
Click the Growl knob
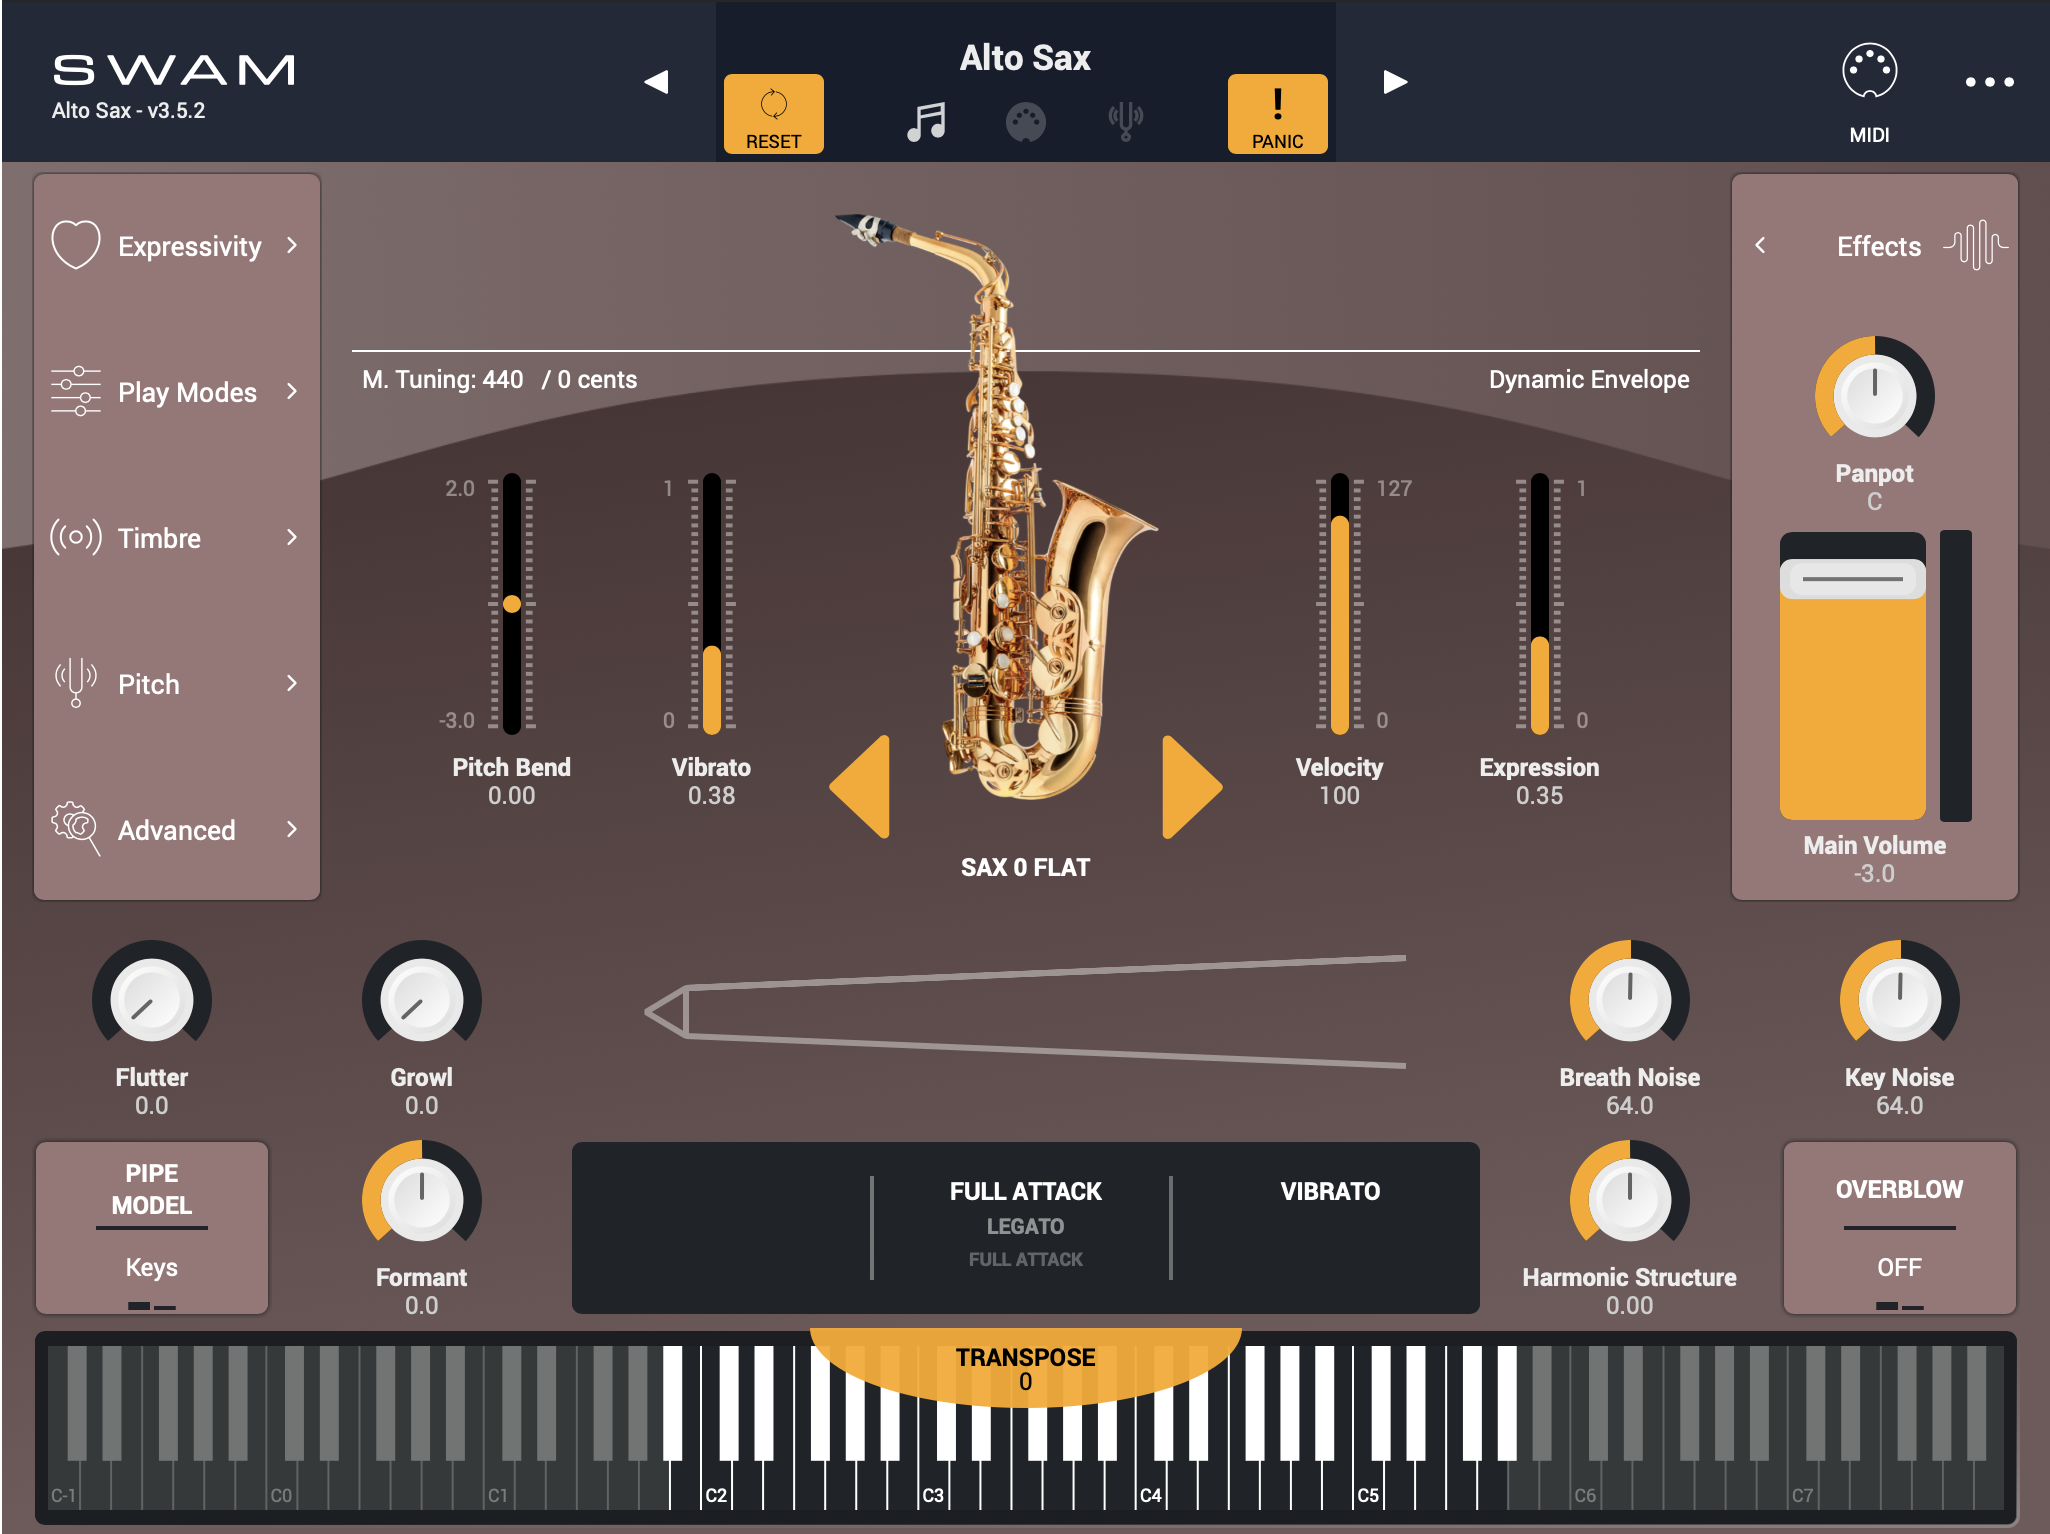pyautogui.click(x=421, y=1000)
